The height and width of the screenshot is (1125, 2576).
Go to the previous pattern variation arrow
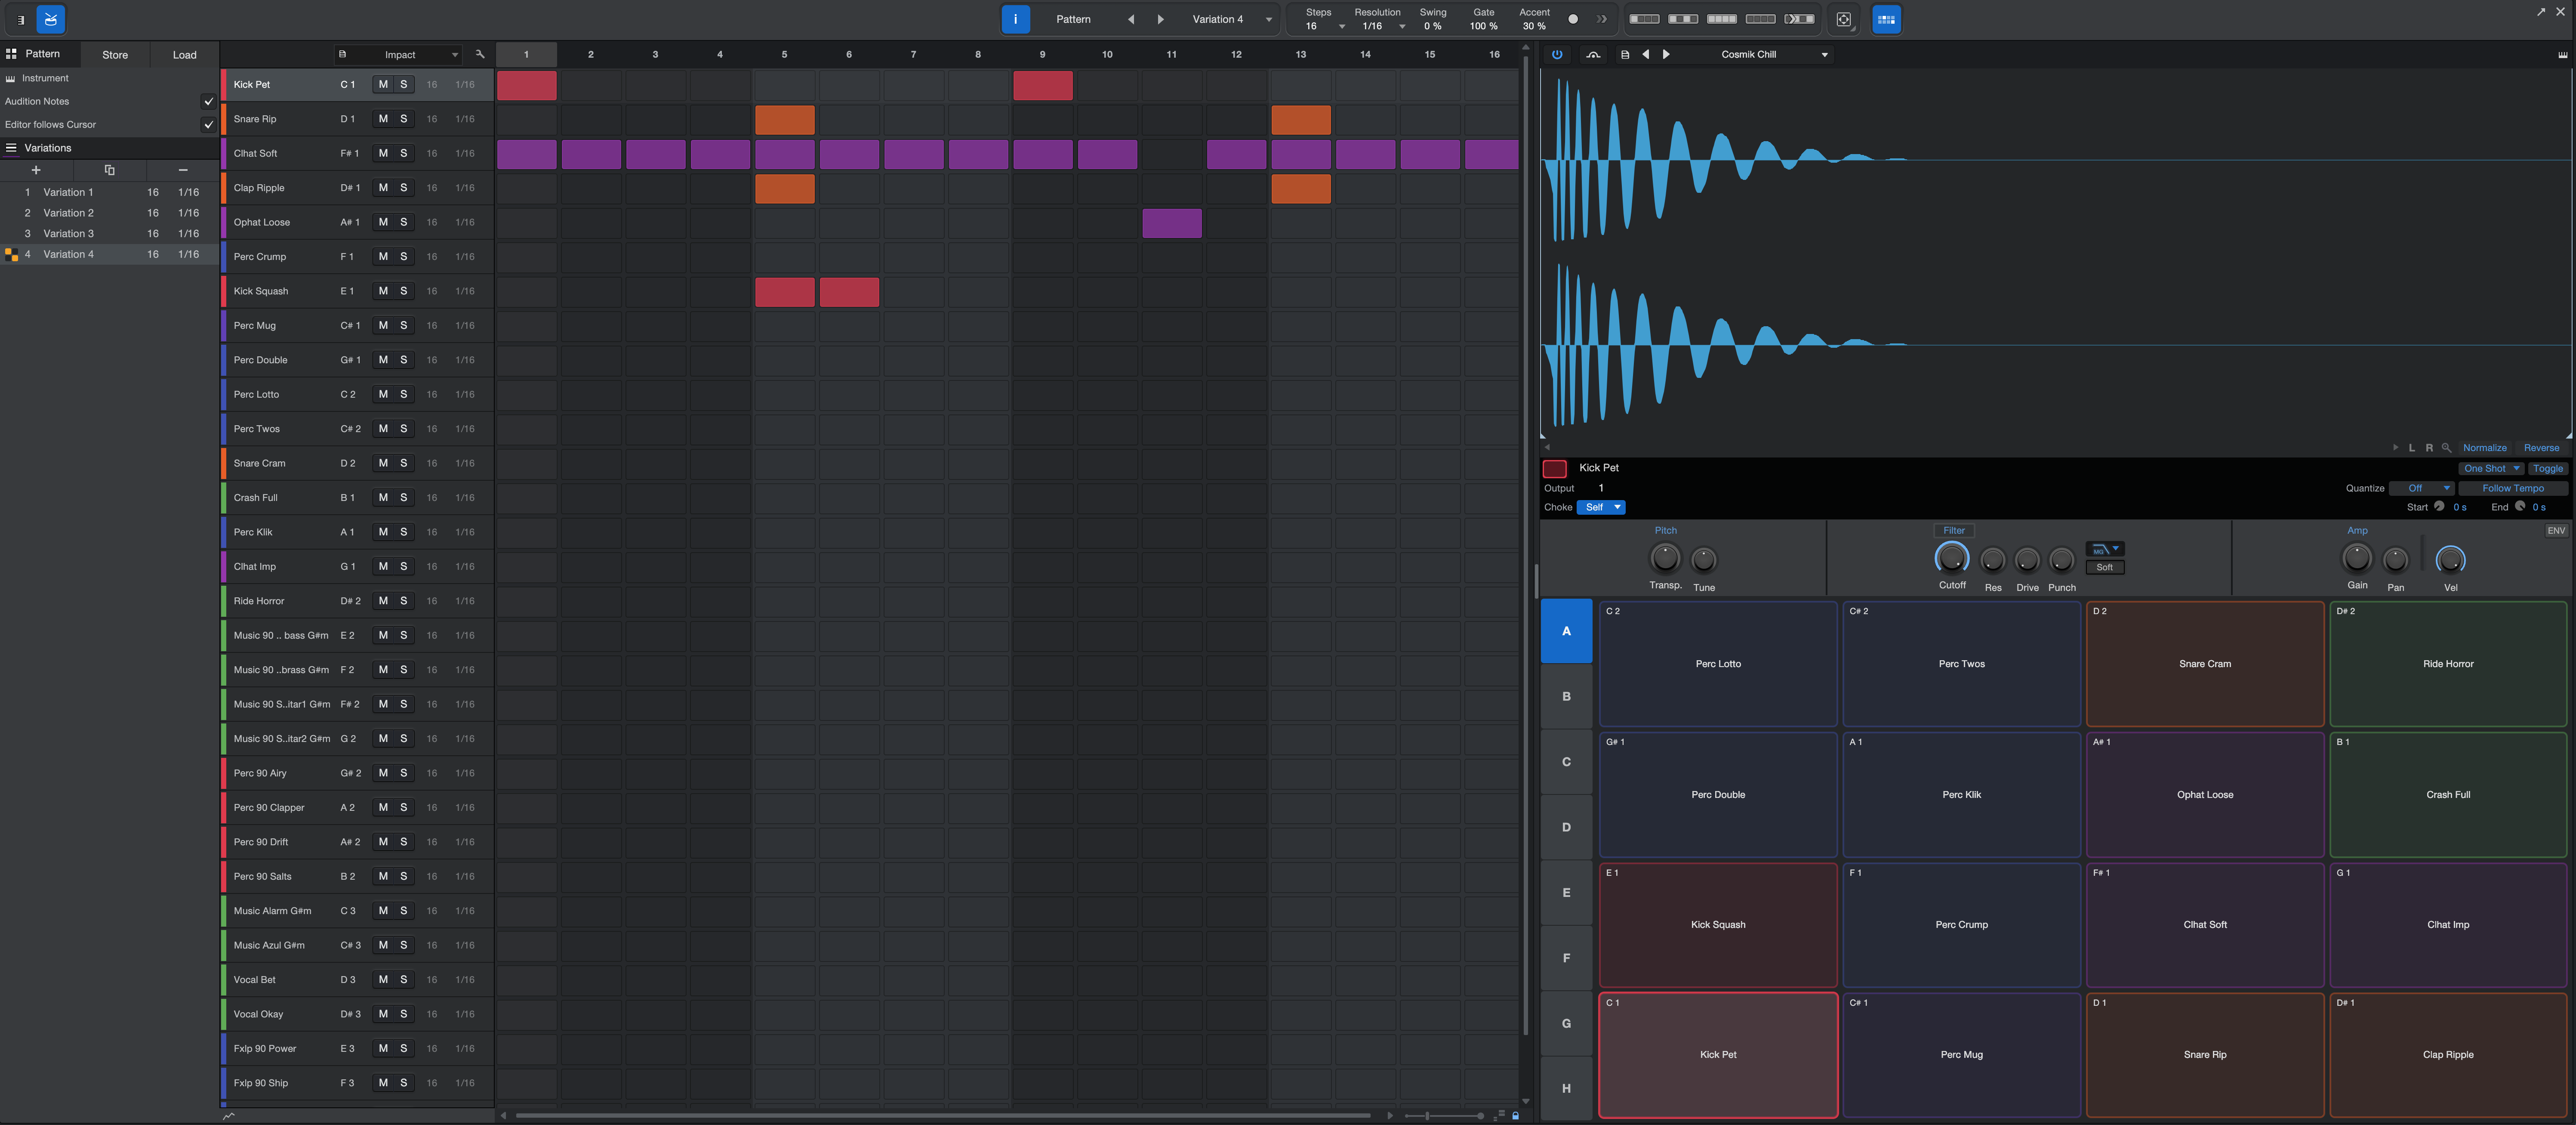1131,19
